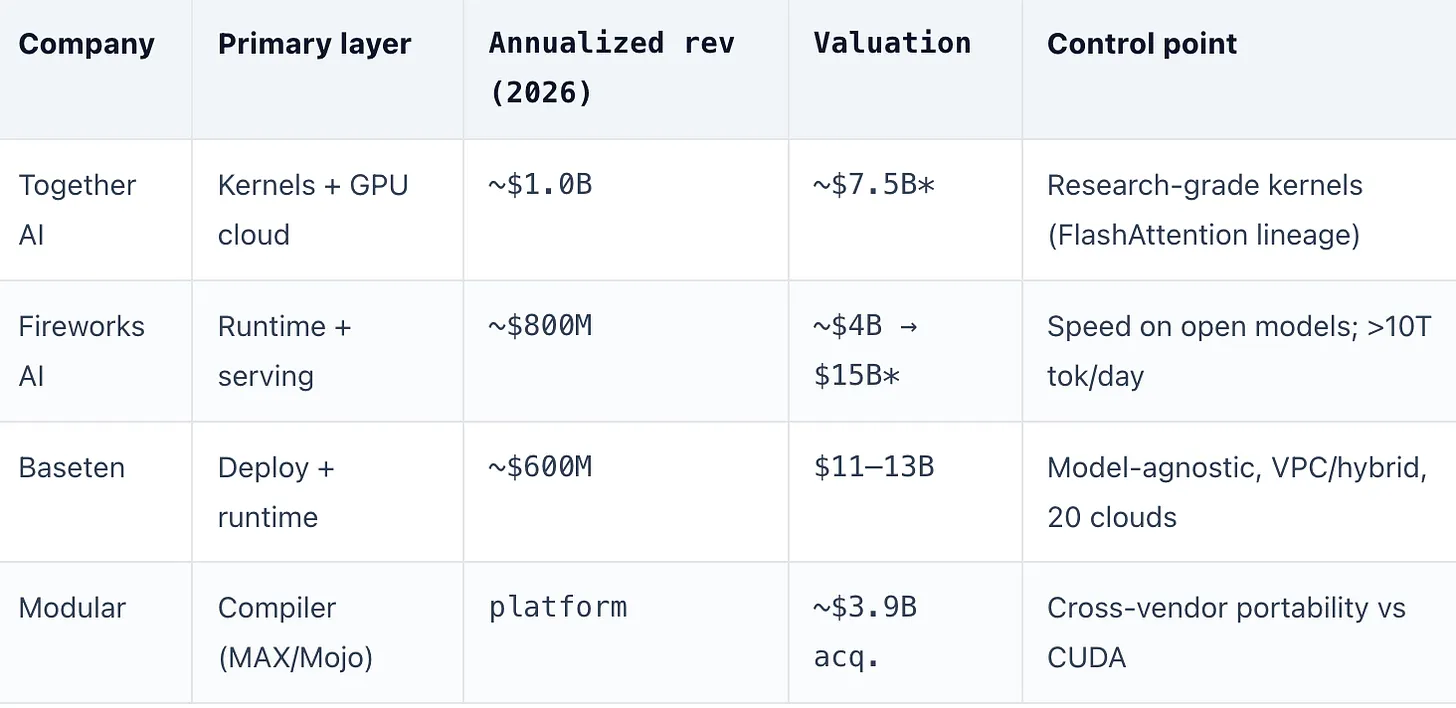Select the Together AI company cell
This screenshot has width=1456, height=708.
78,210
